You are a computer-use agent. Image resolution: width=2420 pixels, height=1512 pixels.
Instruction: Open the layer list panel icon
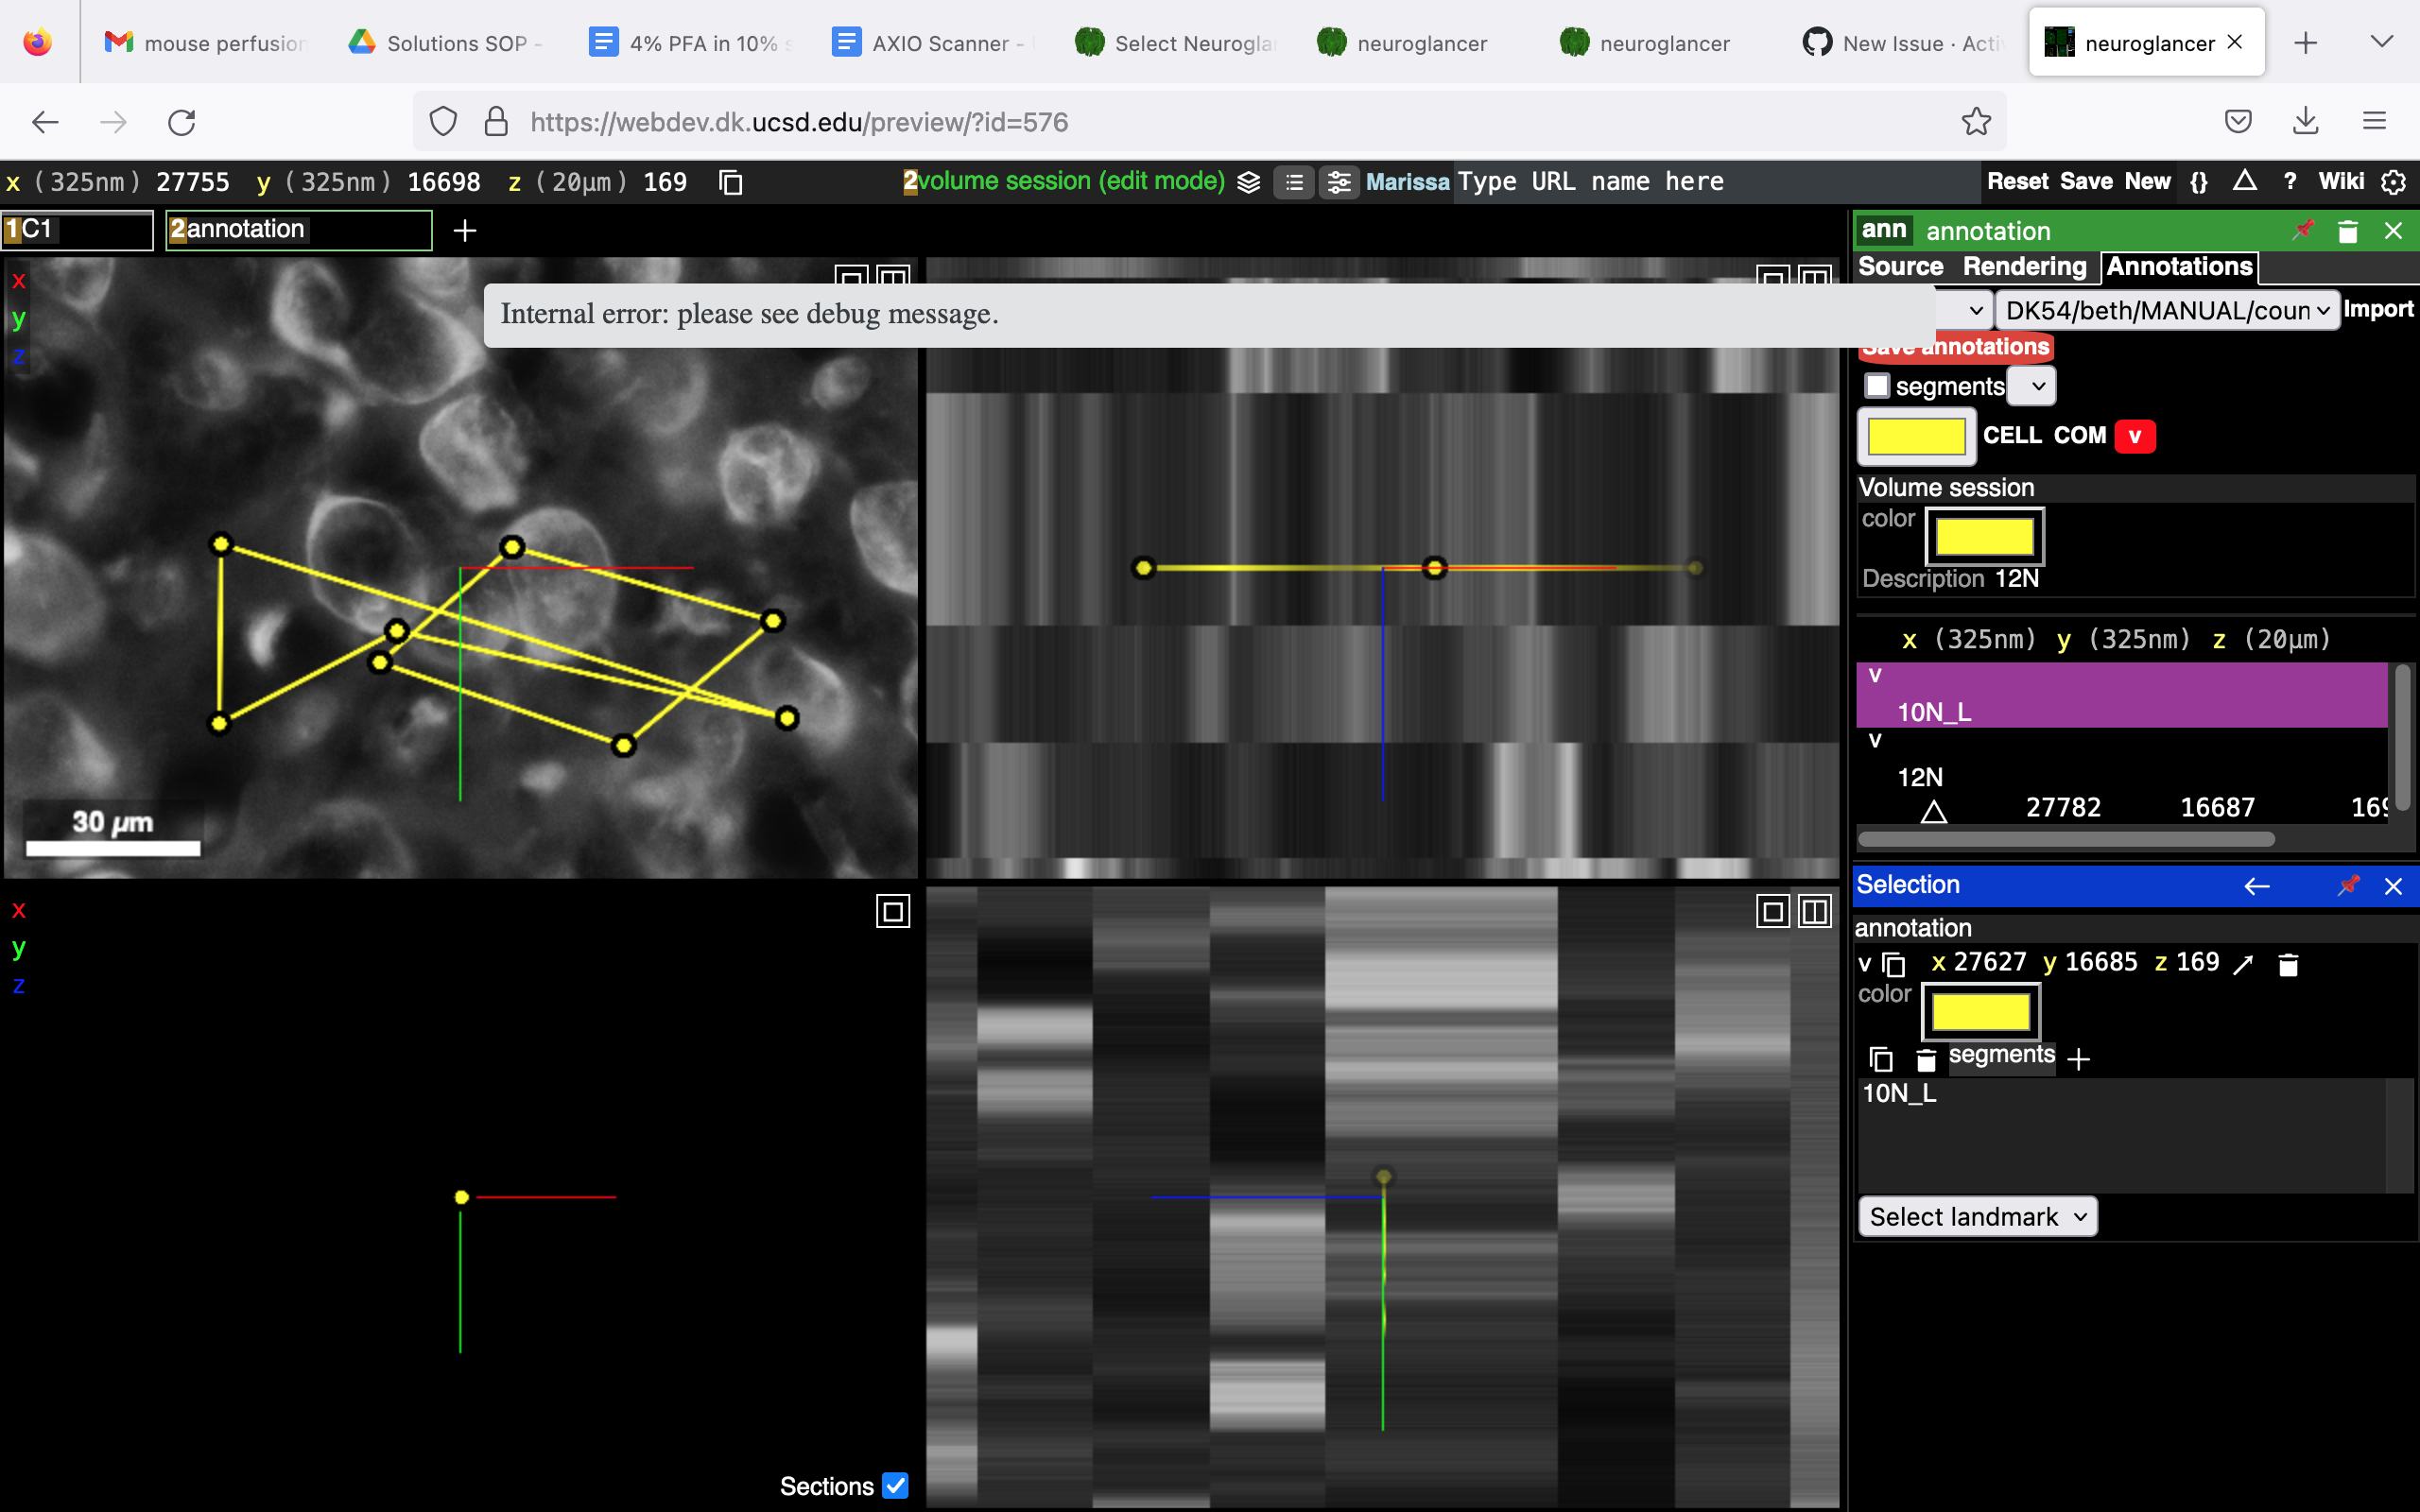[1294, 182]
